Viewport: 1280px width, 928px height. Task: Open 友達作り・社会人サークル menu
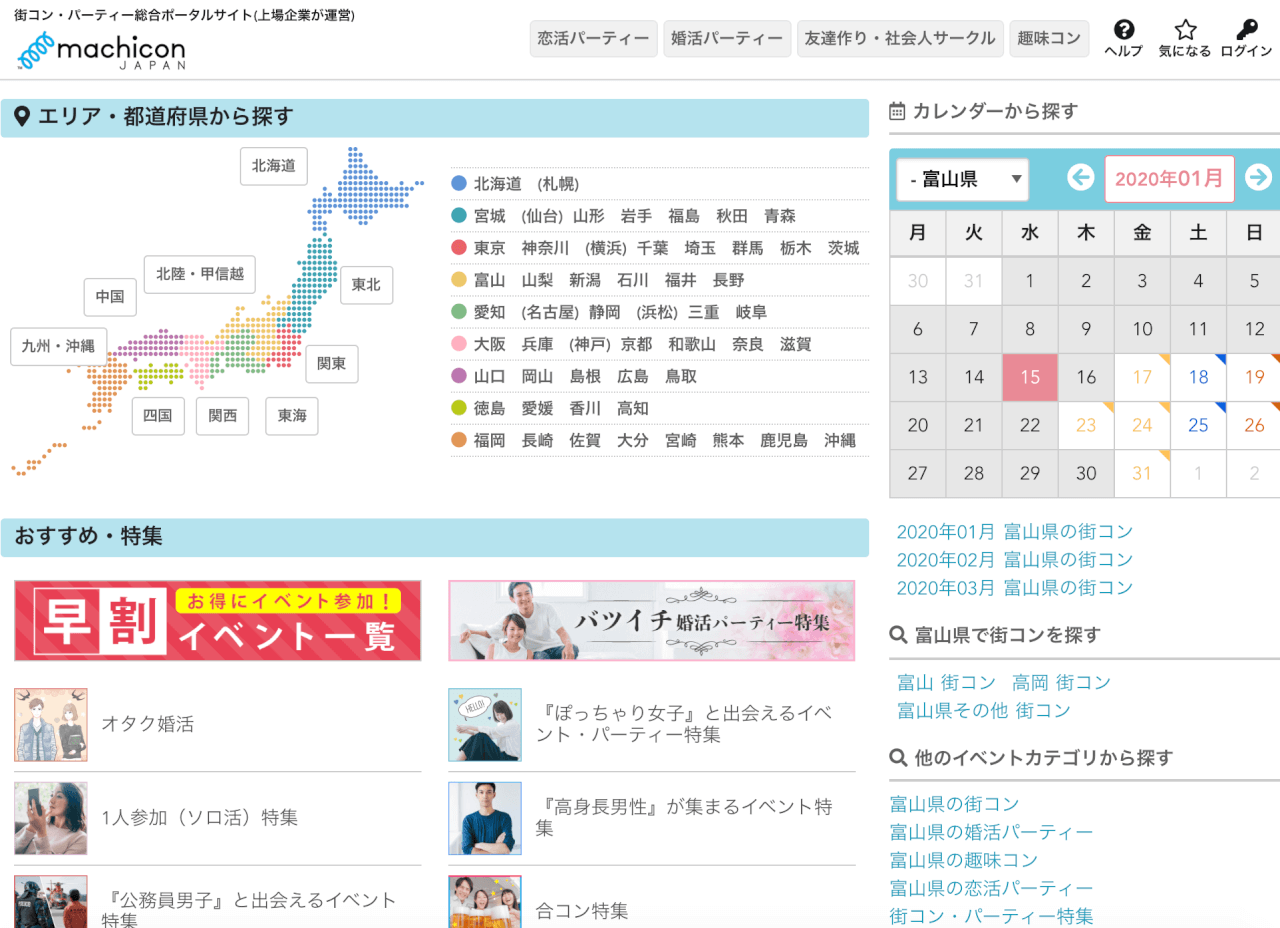tap(900, 39)
